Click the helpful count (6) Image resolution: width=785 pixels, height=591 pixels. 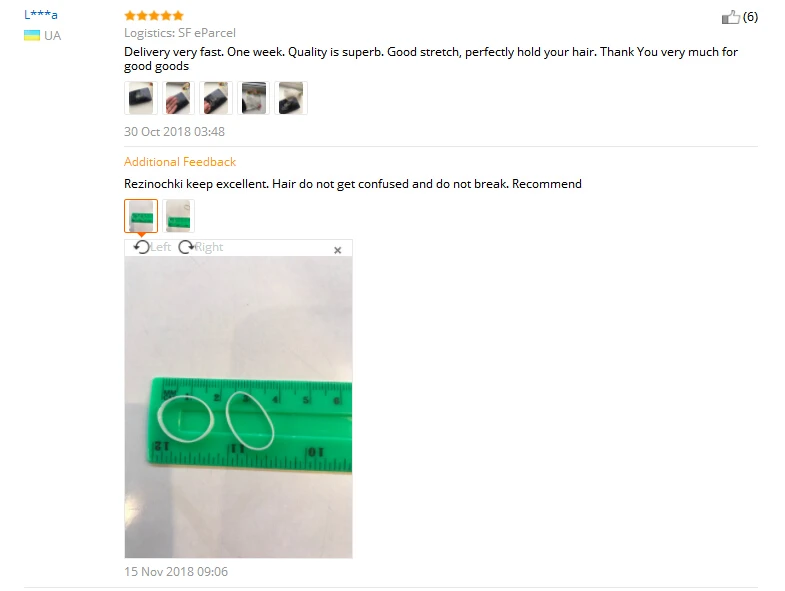point(750,17)
